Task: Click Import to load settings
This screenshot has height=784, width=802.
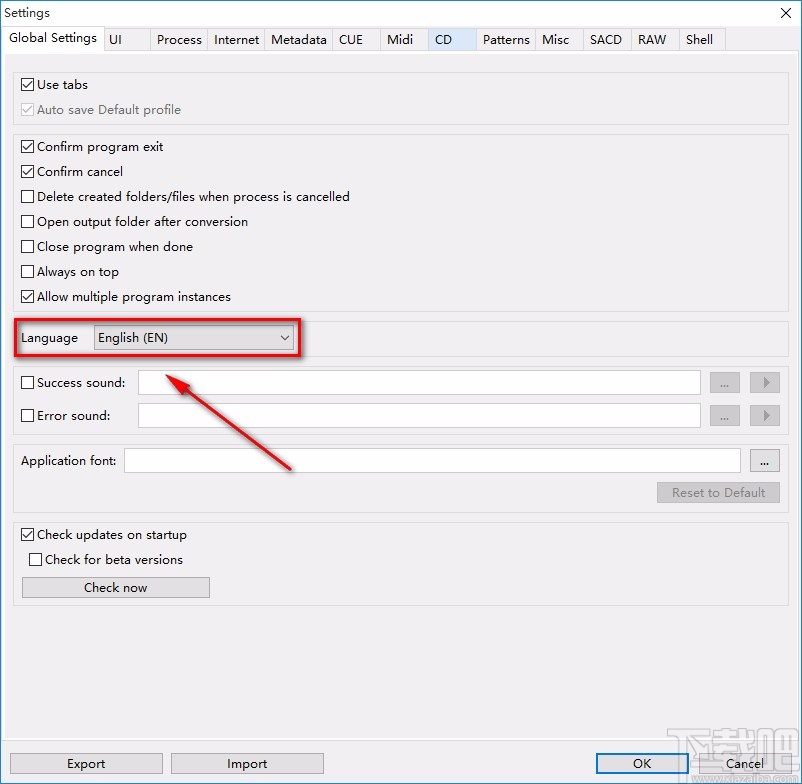Action: [x=247, y=764]
